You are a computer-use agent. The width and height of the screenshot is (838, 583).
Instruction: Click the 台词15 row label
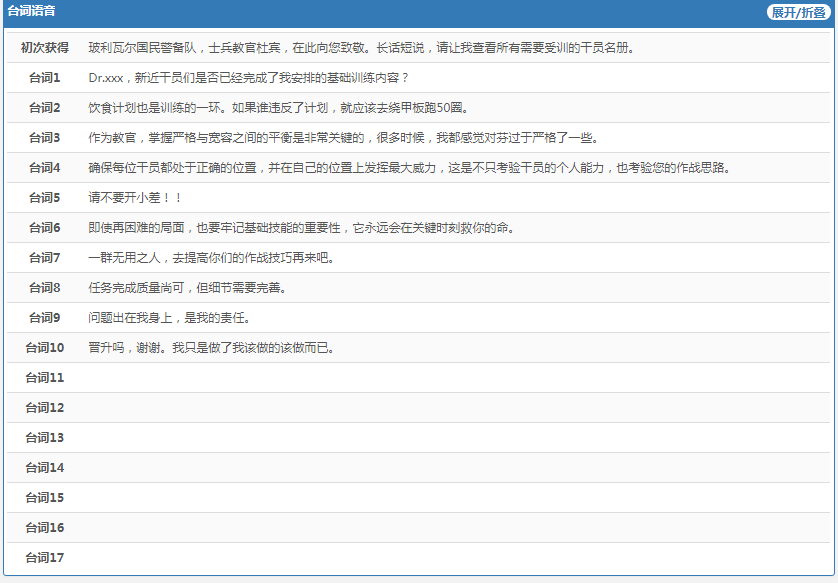click(x=45, y=498)
